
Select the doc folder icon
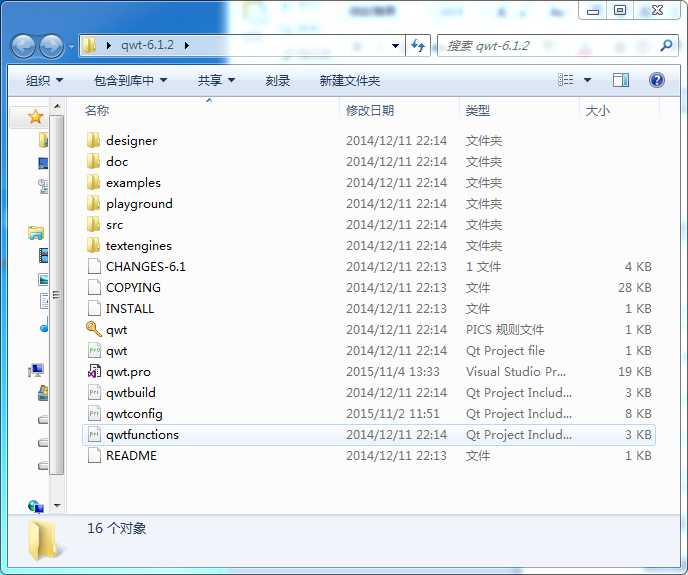click(93, 162)
